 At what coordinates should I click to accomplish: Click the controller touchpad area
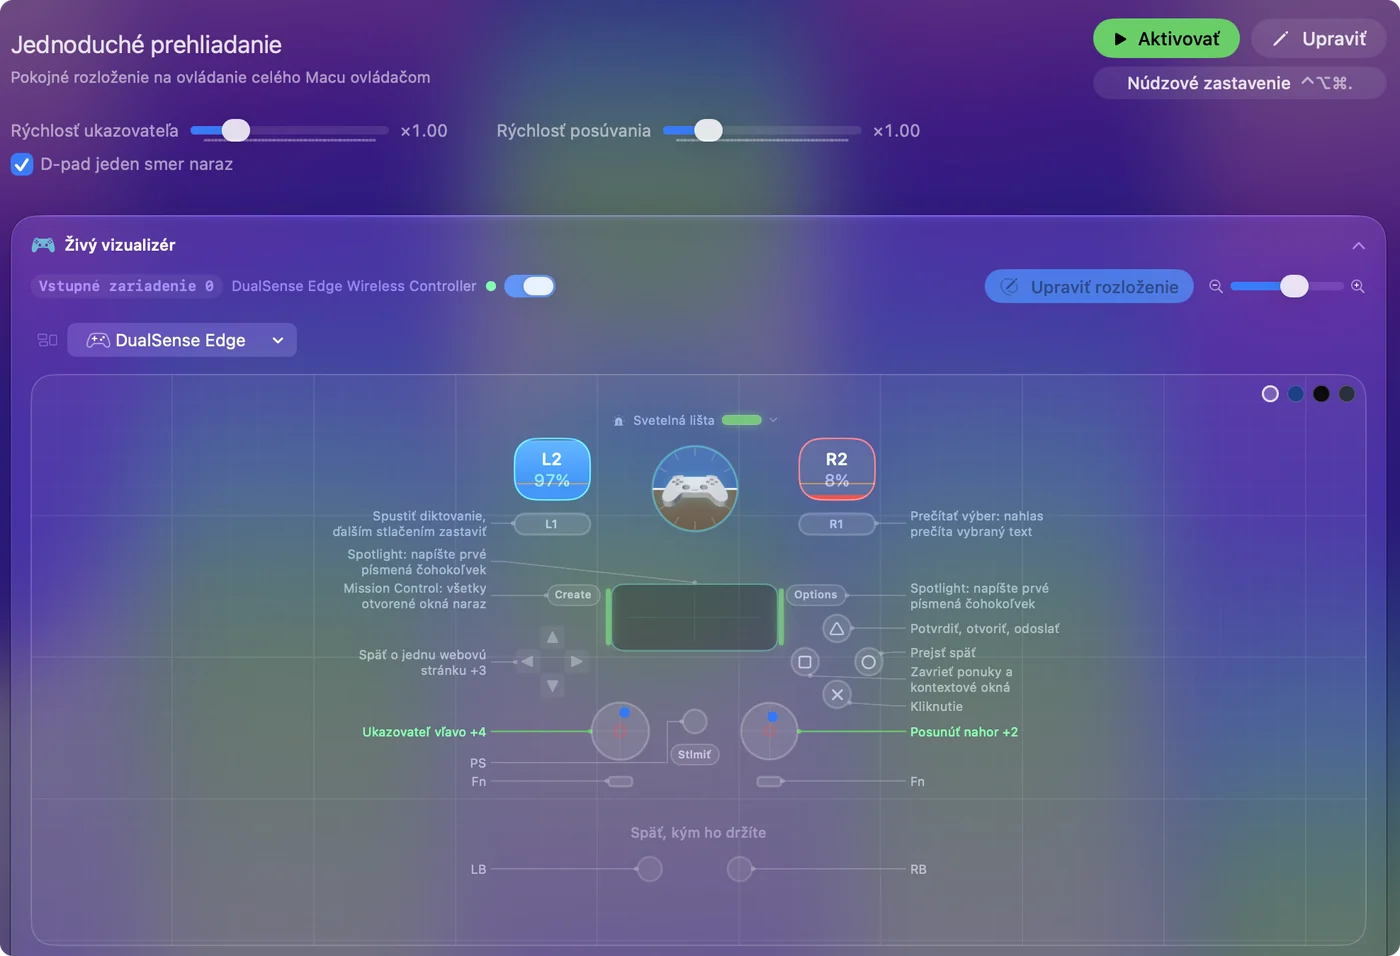pyautogui.click(x=695, y=617)
